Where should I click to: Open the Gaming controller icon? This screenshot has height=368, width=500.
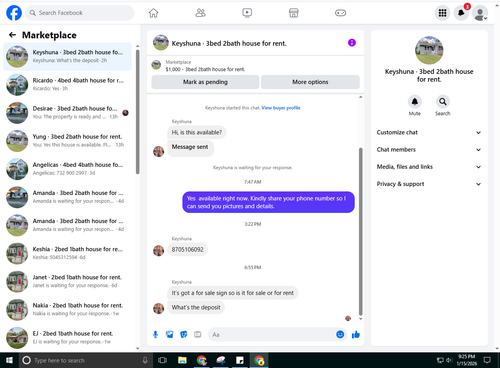[340, 13]
